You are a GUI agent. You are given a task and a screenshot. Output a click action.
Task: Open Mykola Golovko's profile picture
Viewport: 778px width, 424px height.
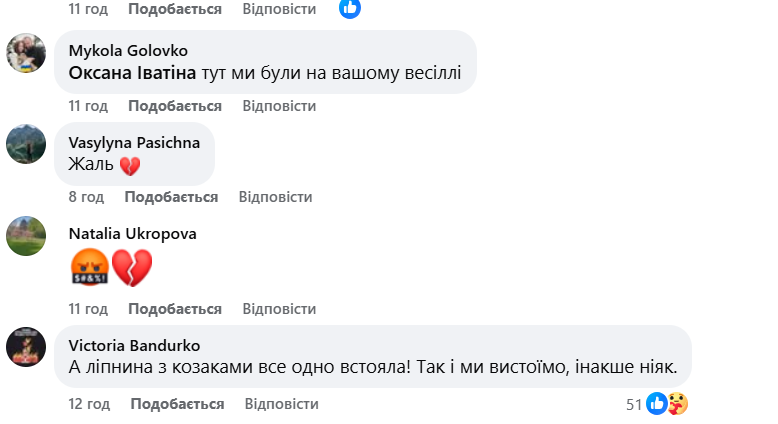[26, 52]
